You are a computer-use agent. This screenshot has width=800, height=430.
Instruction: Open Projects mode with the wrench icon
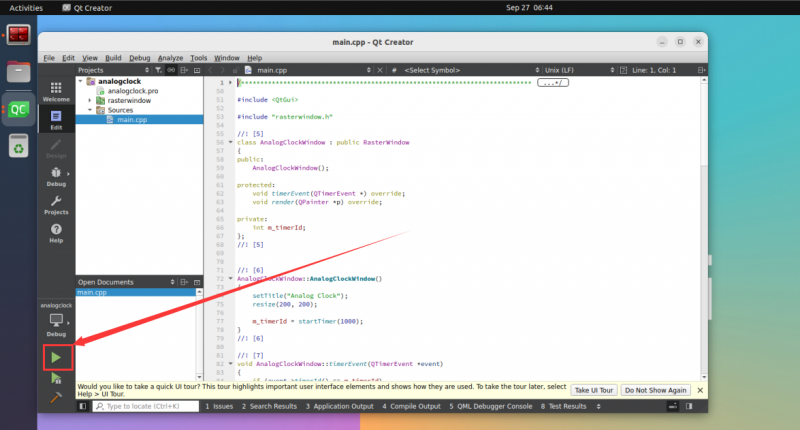[56, 205]
